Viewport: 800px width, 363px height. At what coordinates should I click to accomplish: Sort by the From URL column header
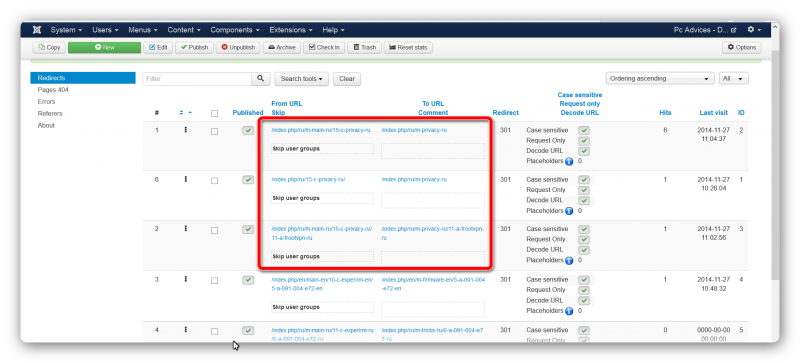click(287, 104)
